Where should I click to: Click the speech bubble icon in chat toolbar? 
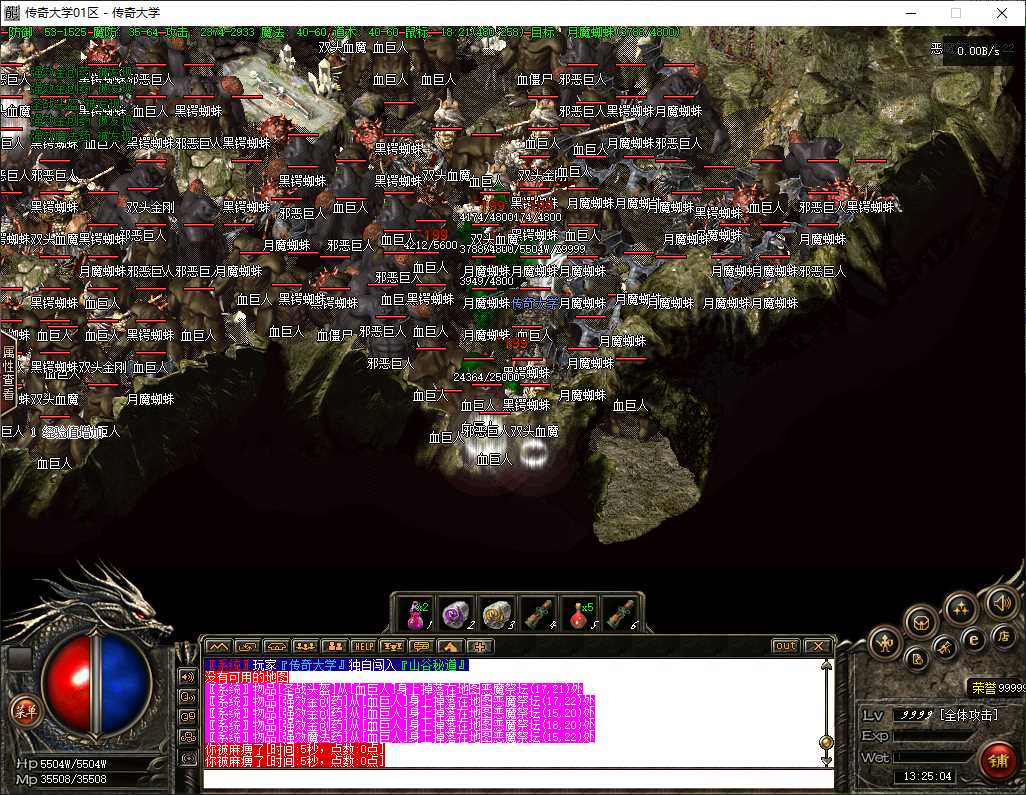421,646
